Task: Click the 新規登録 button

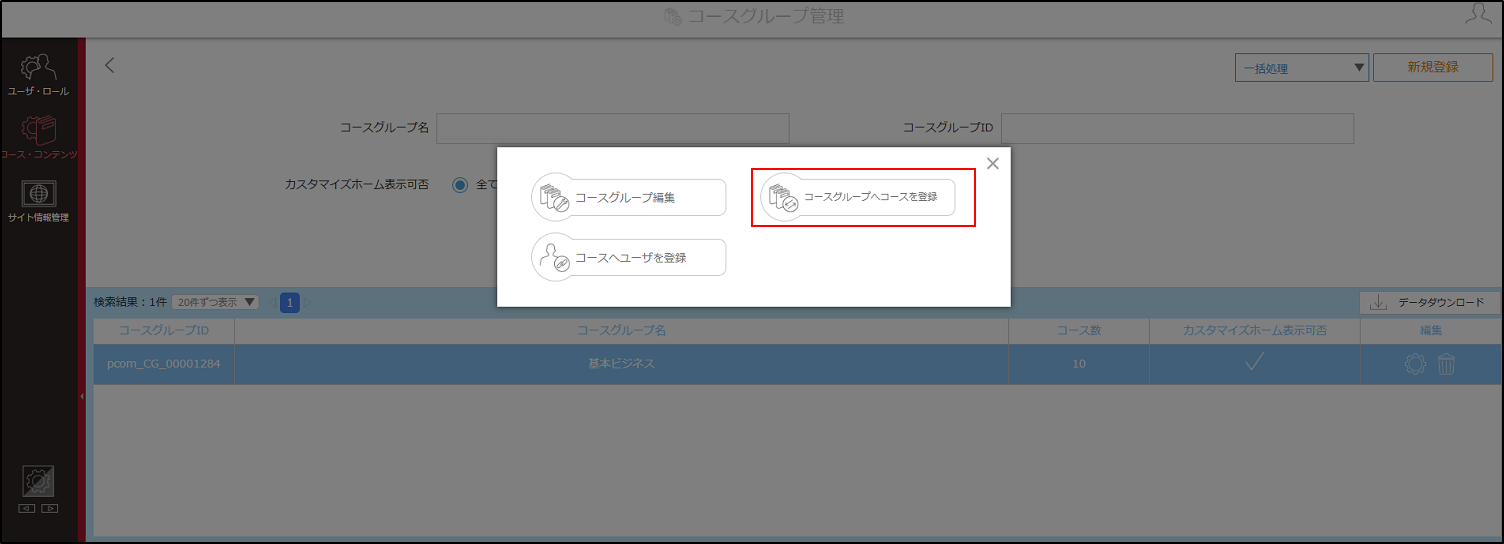Action: point(1433,67)
